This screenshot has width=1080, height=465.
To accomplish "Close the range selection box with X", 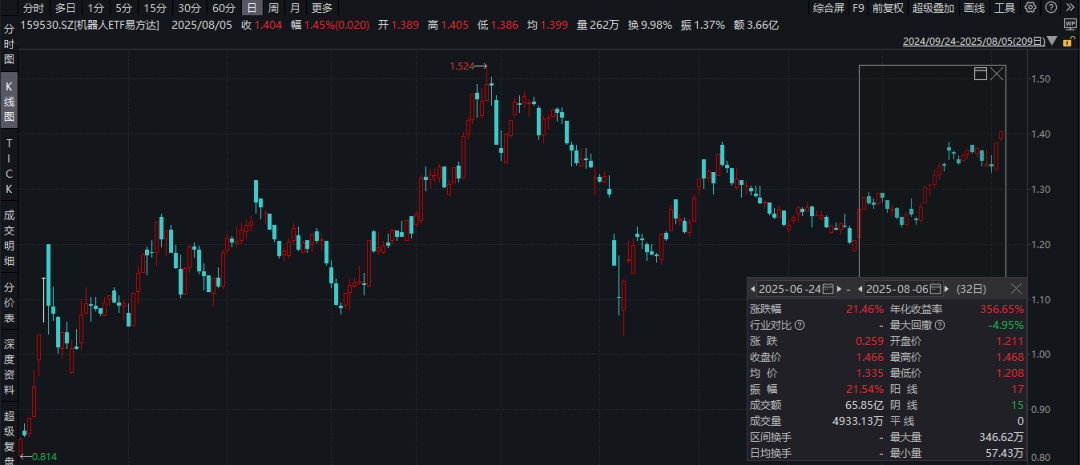I will pyautogui.click(x=997, y=74).
